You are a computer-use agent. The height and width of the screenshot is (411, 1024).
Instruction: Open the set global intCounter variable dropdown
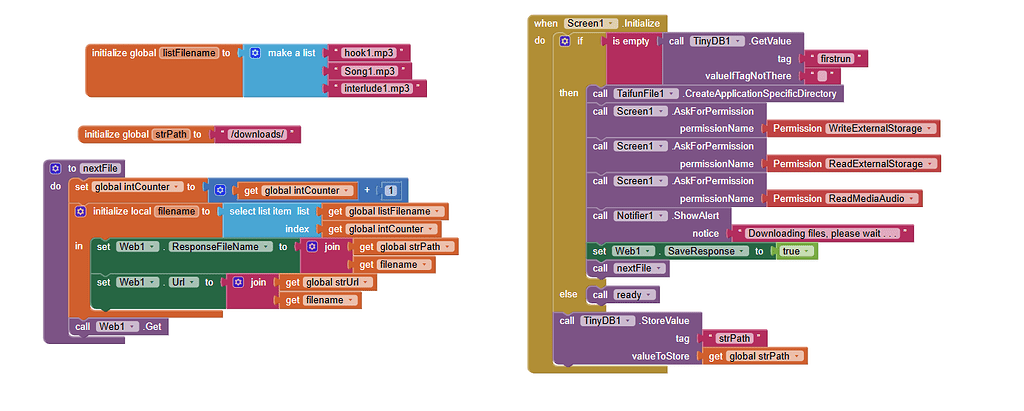[177, 187]
